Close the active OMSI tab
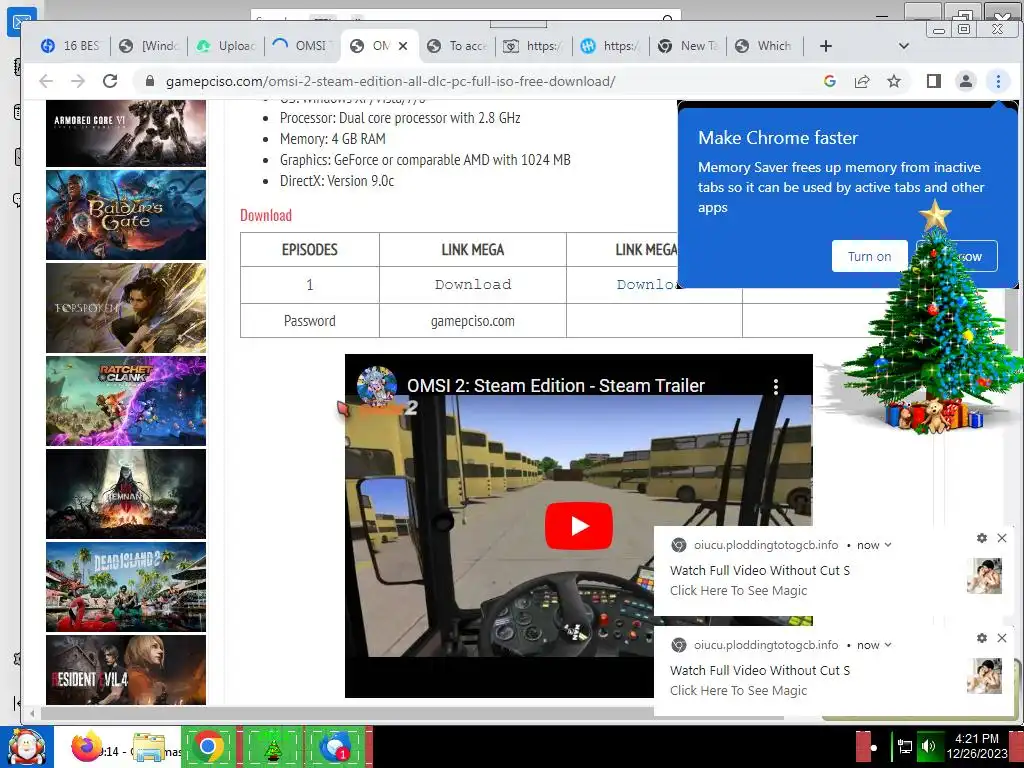 coord(403,46)
